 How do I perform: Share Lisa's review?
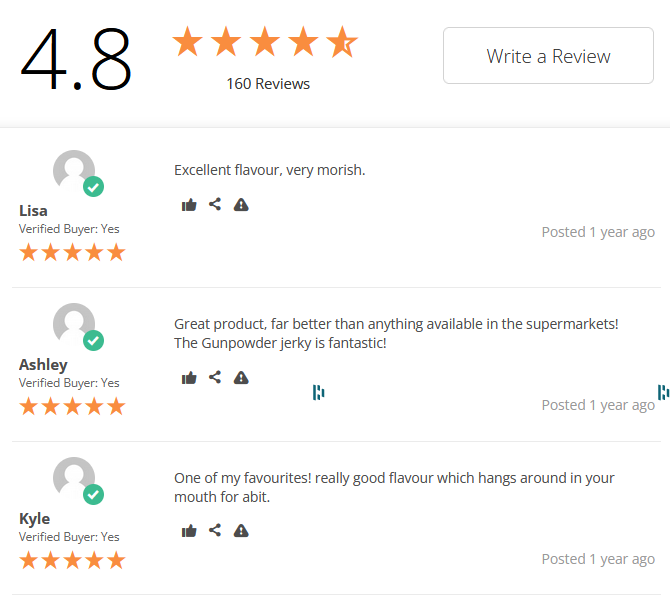point(215,204)
